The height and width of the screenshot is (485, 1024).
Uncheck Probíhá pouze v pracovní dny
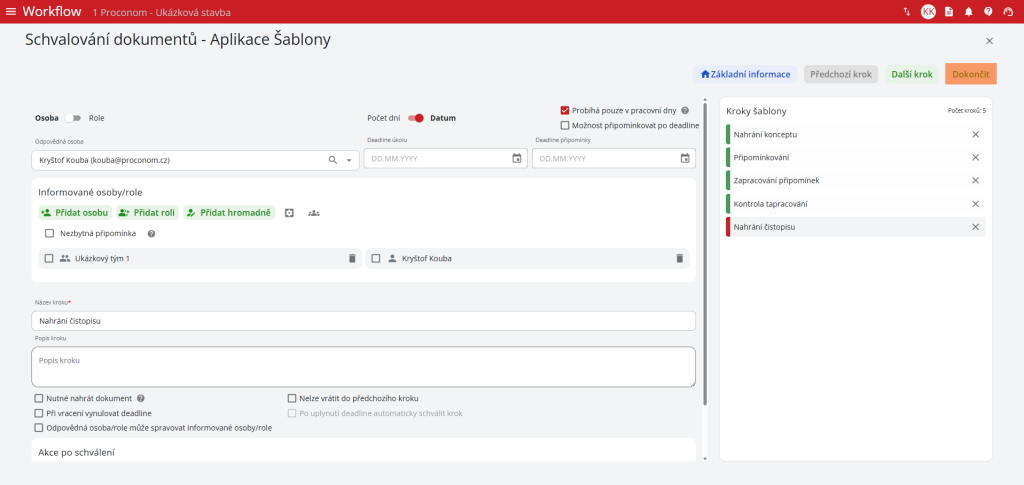565,110
